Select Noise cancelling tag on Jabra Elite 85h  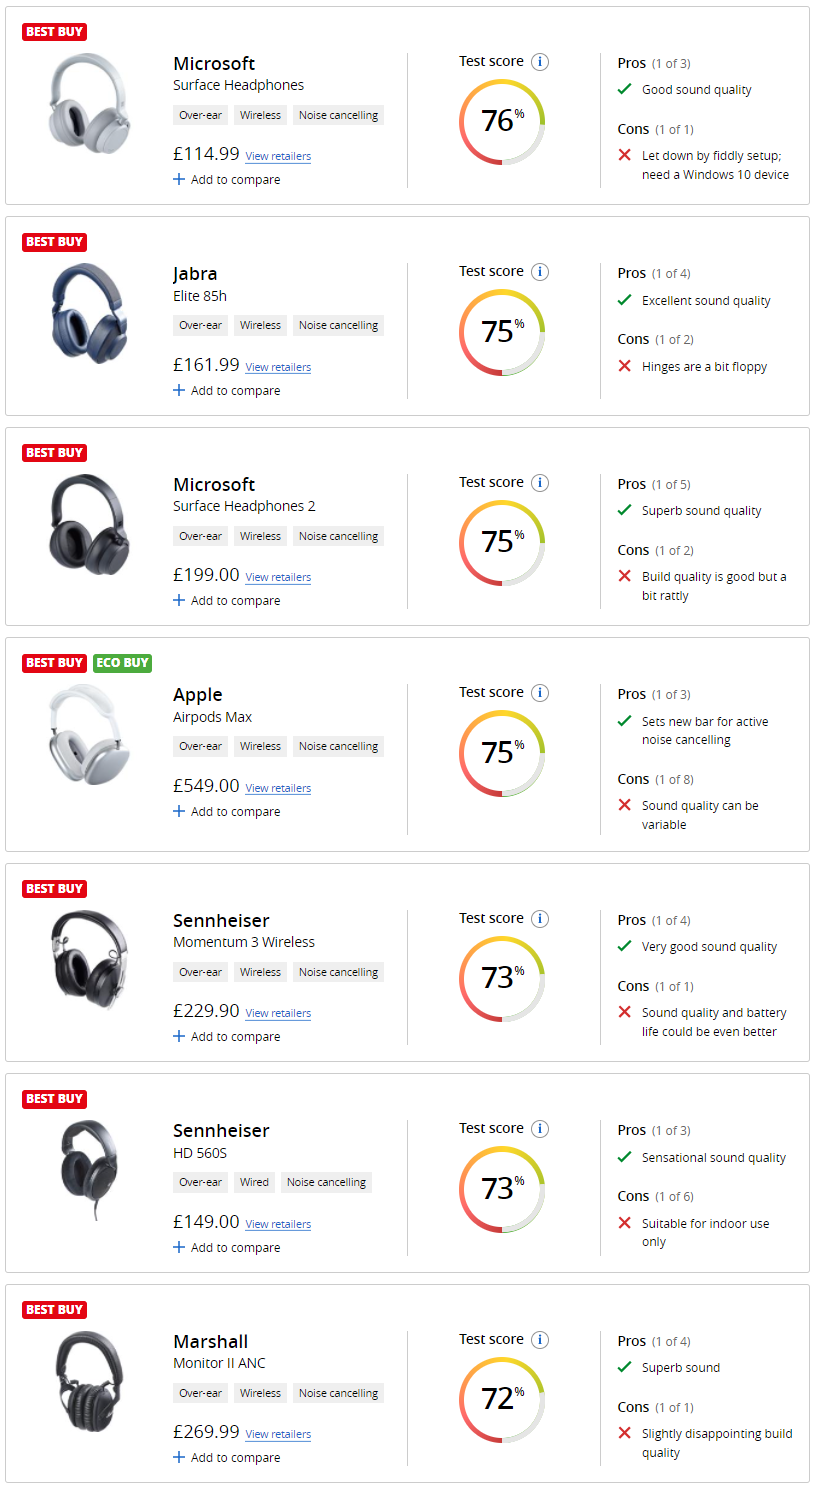[338, 325]
